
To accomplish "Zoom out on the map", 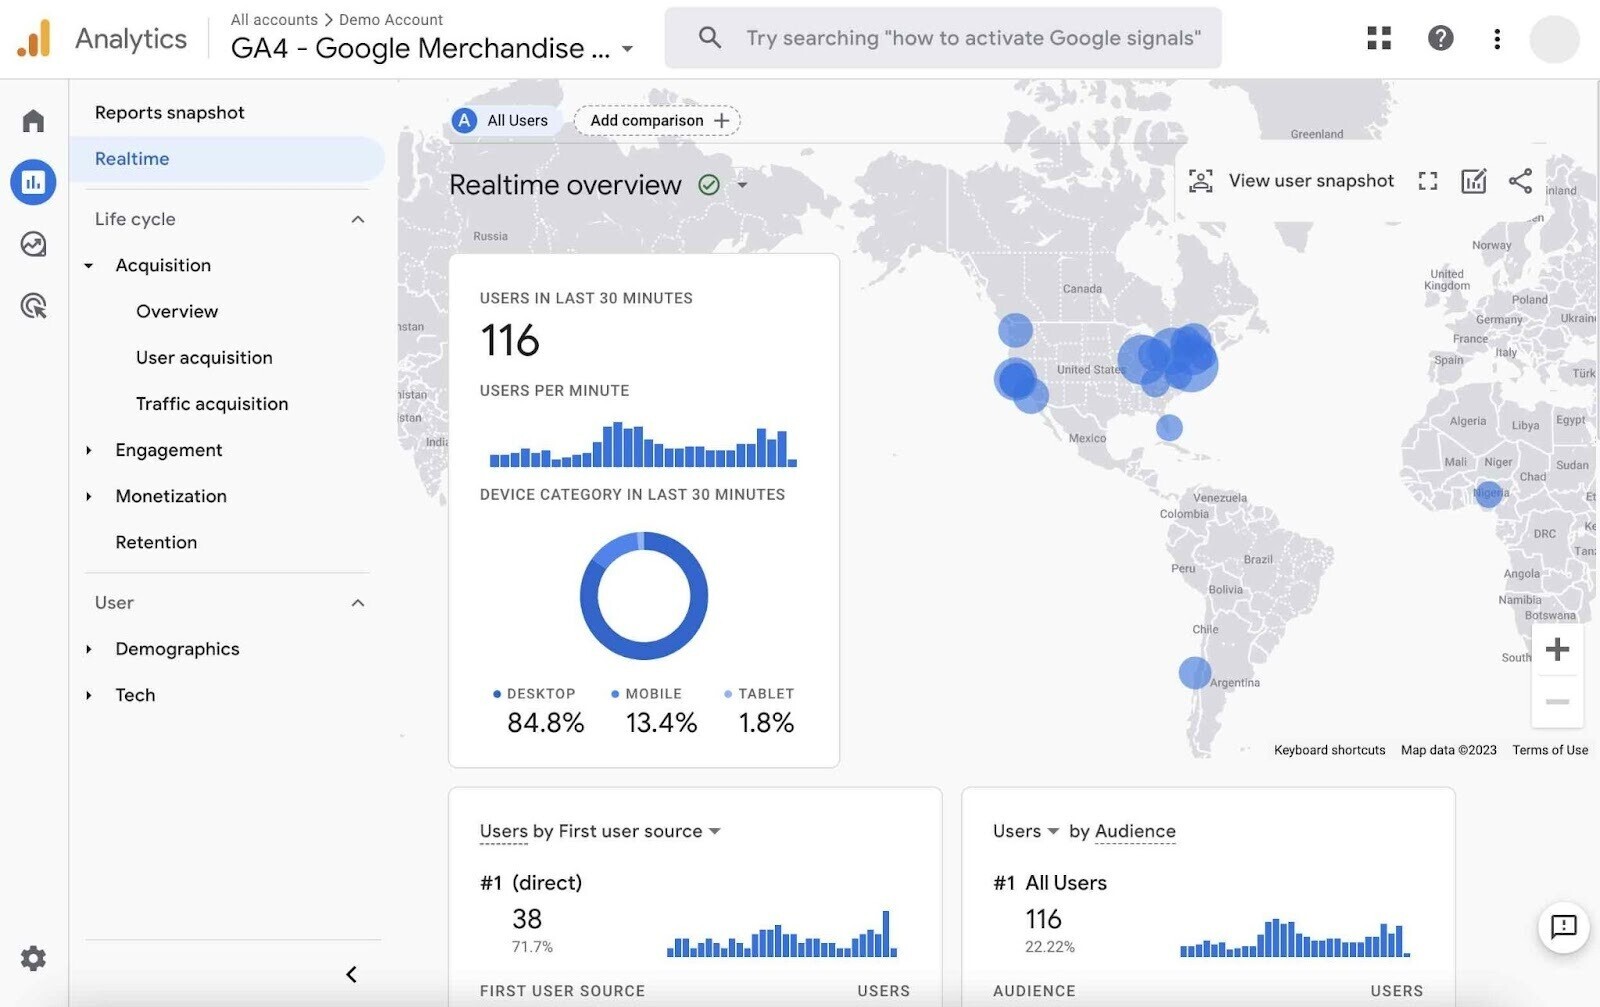I will [1557, 702].
